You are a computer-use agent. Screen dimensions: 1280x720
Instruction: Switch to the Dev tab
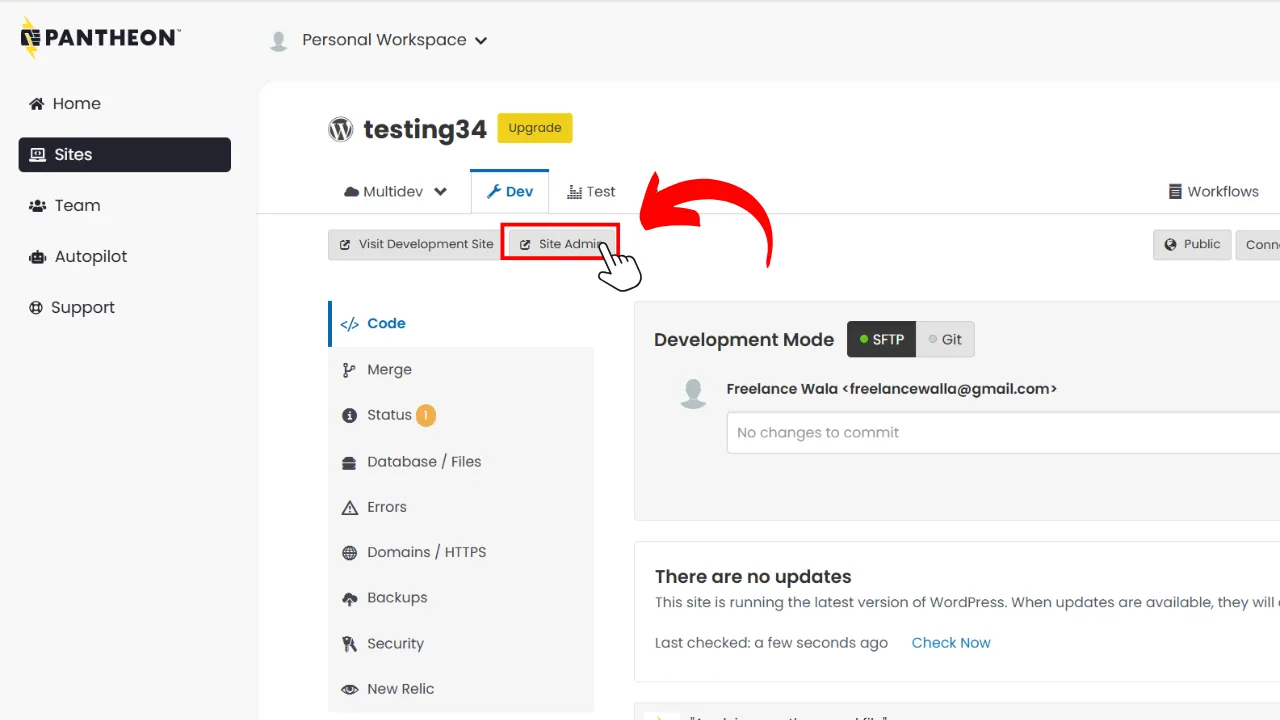510,192
